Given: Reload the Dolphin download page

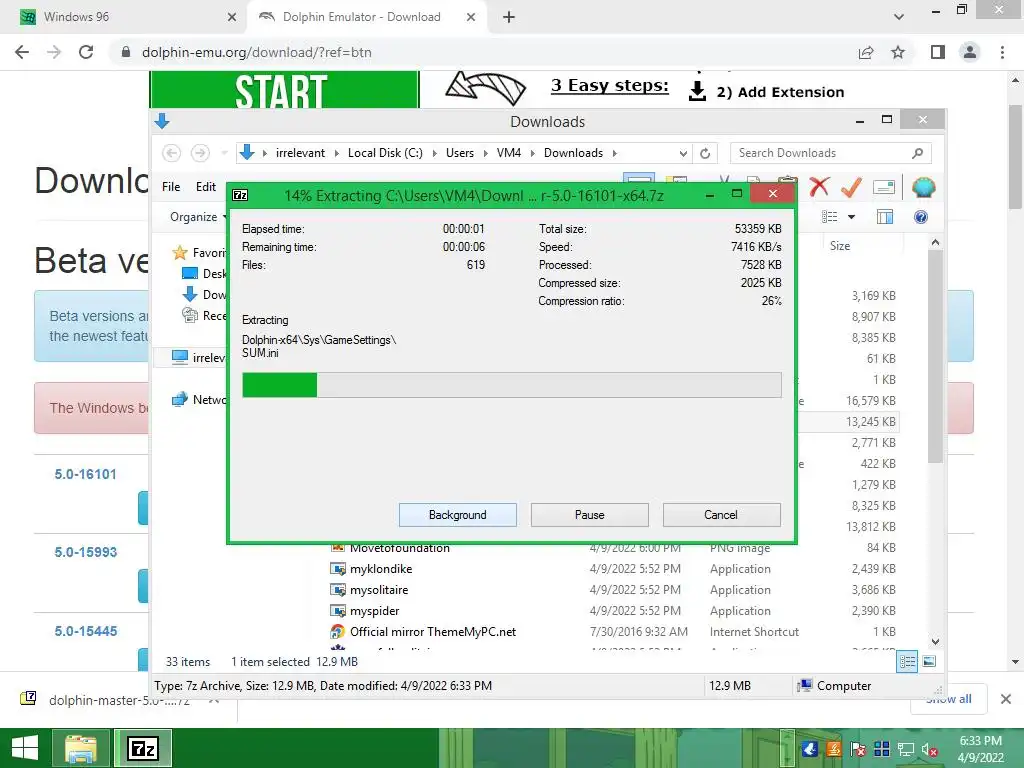Looking at the screenshot, I should point(86,52).
